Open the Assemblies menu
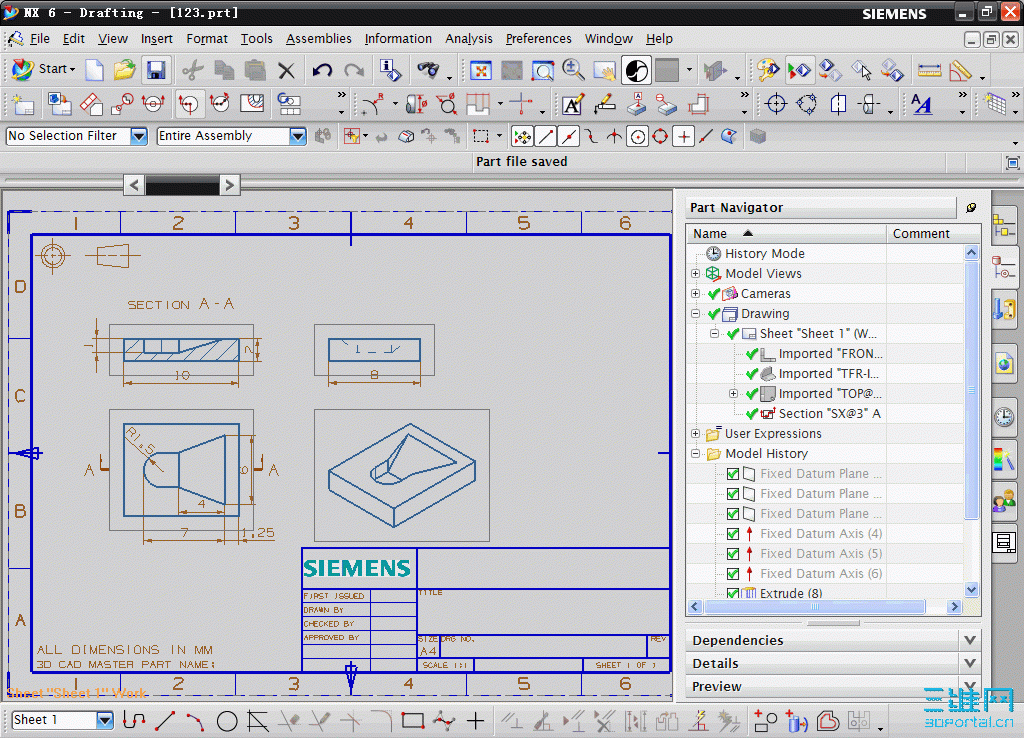Image resolution: width=1024 pixels, height=738 pixels. coord(318,39)
